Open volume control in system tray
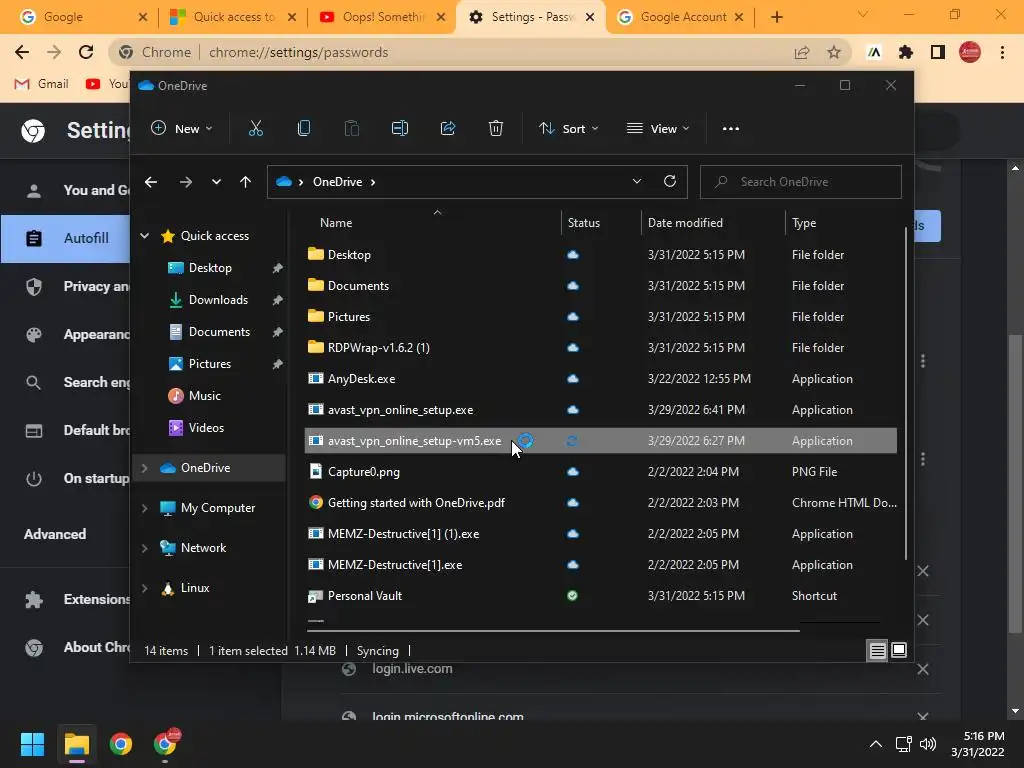 click(927, 744)
